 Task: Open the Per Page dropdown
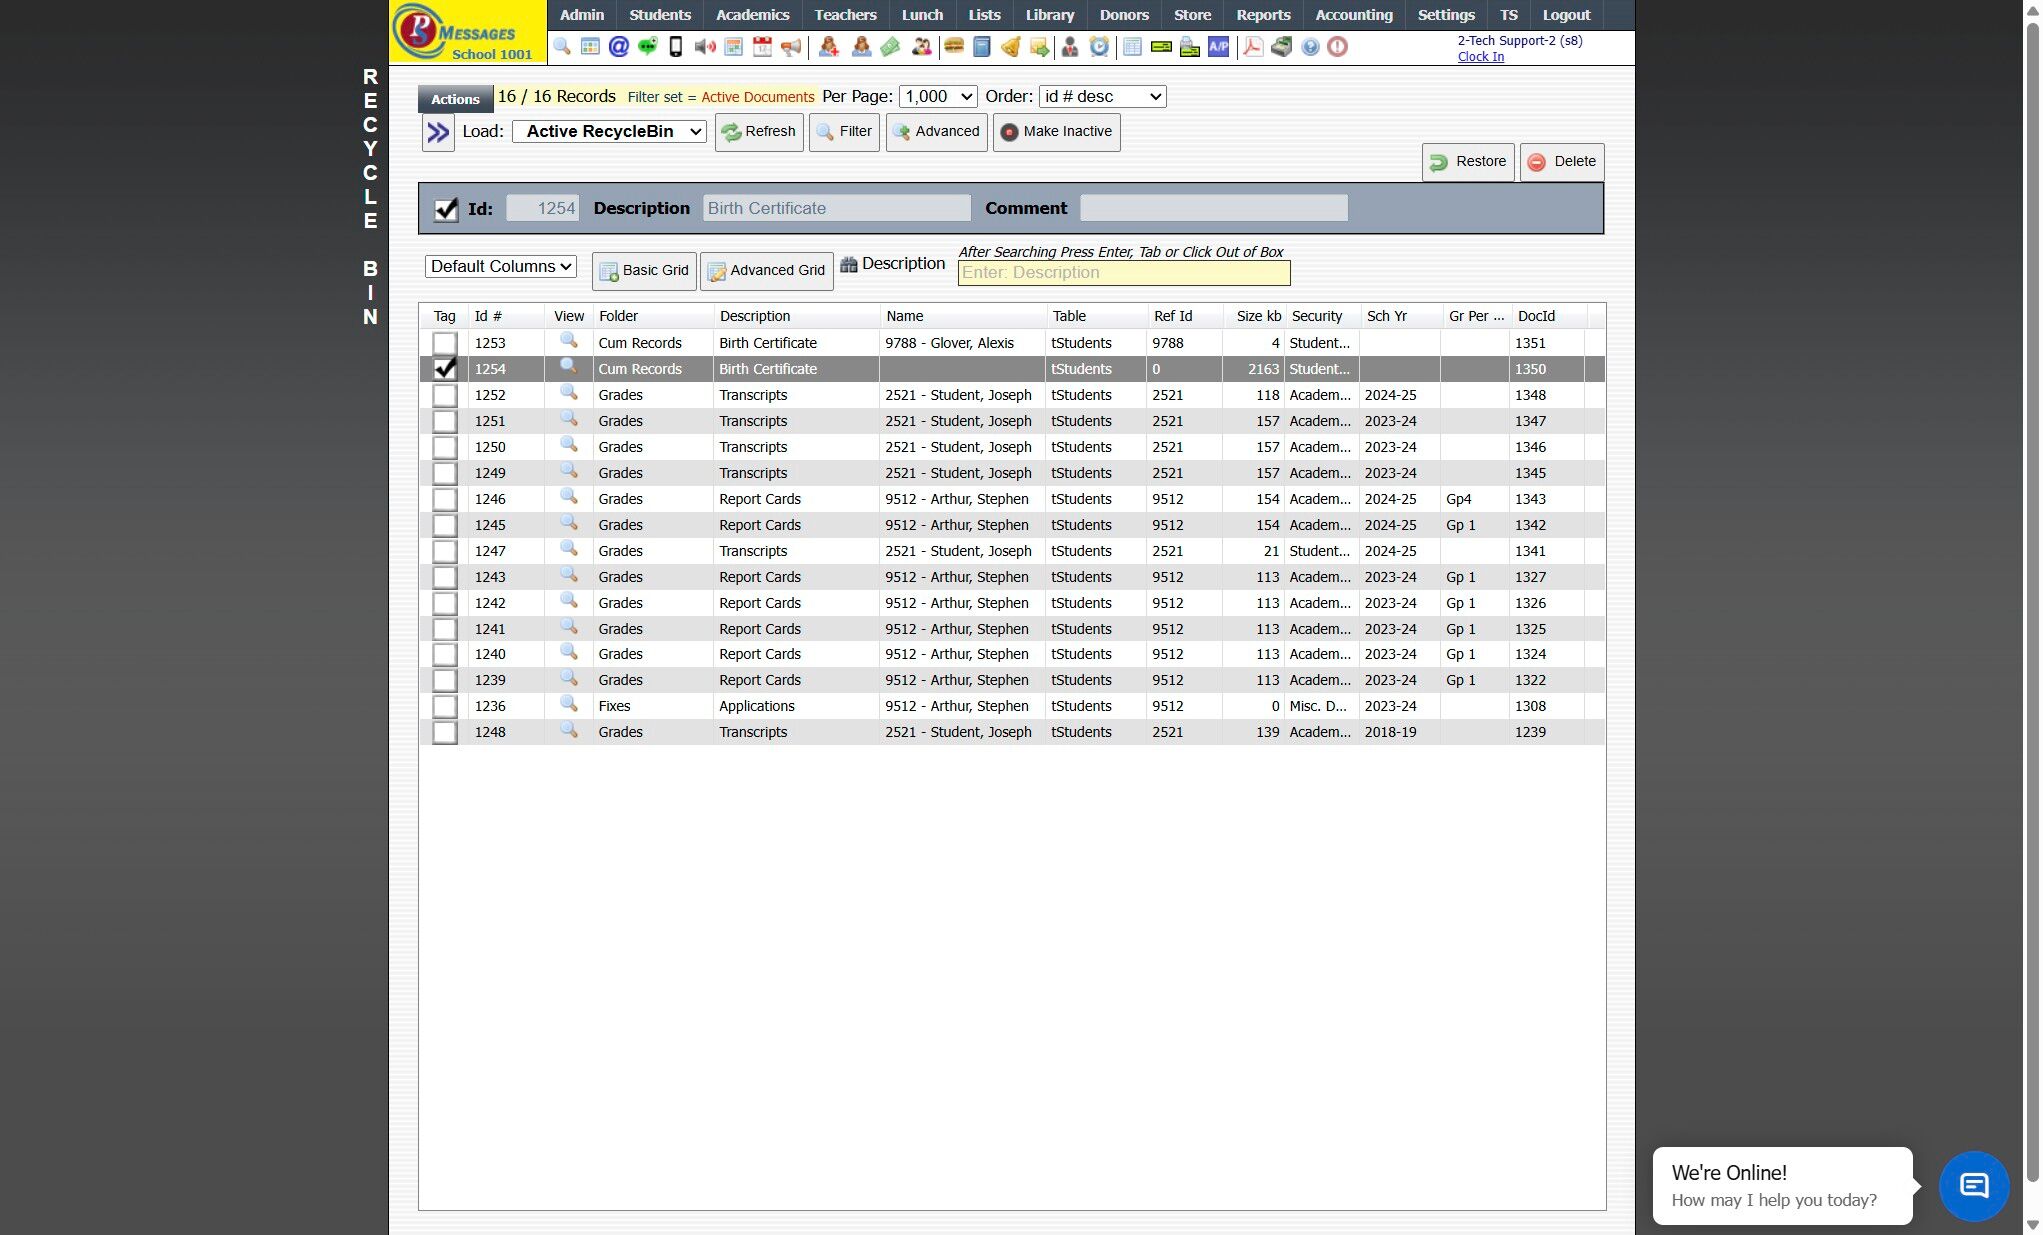click(x=938, y=97)
